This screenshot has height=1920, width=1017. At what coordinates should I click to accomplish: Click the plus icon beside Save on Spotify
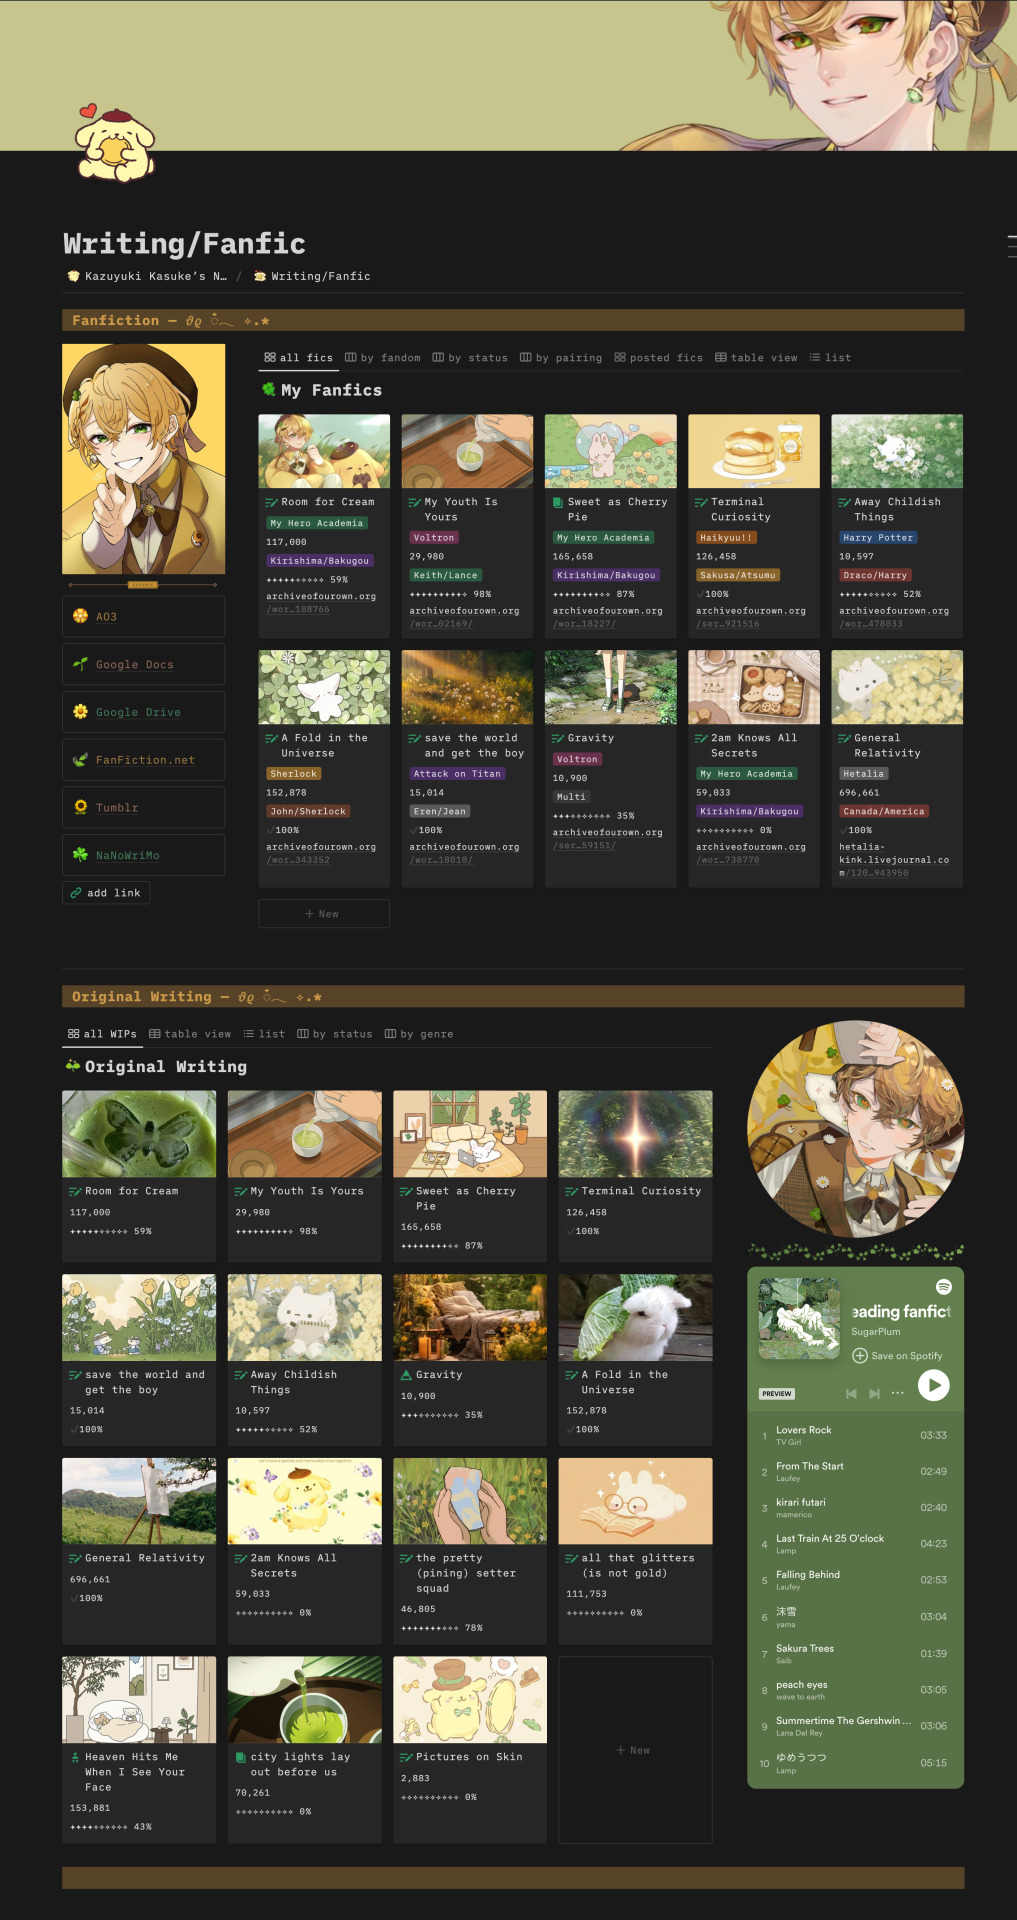pos(859,1356)
